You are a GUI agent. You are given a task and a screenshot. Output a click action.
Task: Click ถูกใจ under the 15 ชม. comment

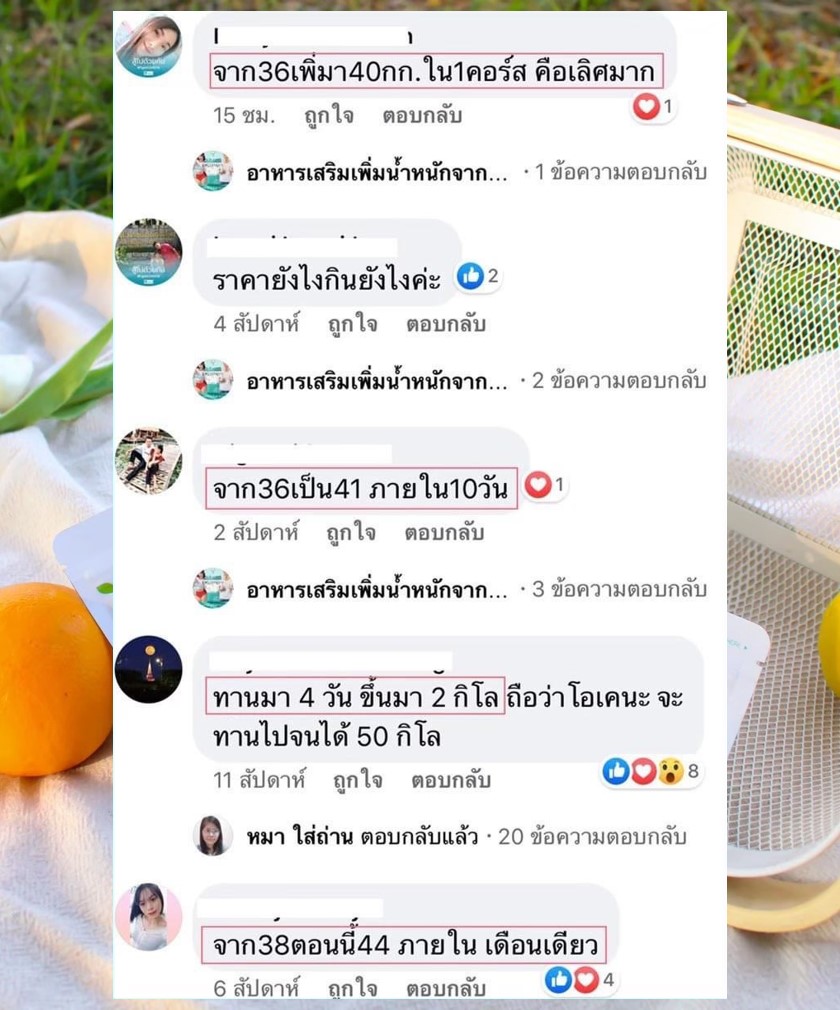(329, 115)
